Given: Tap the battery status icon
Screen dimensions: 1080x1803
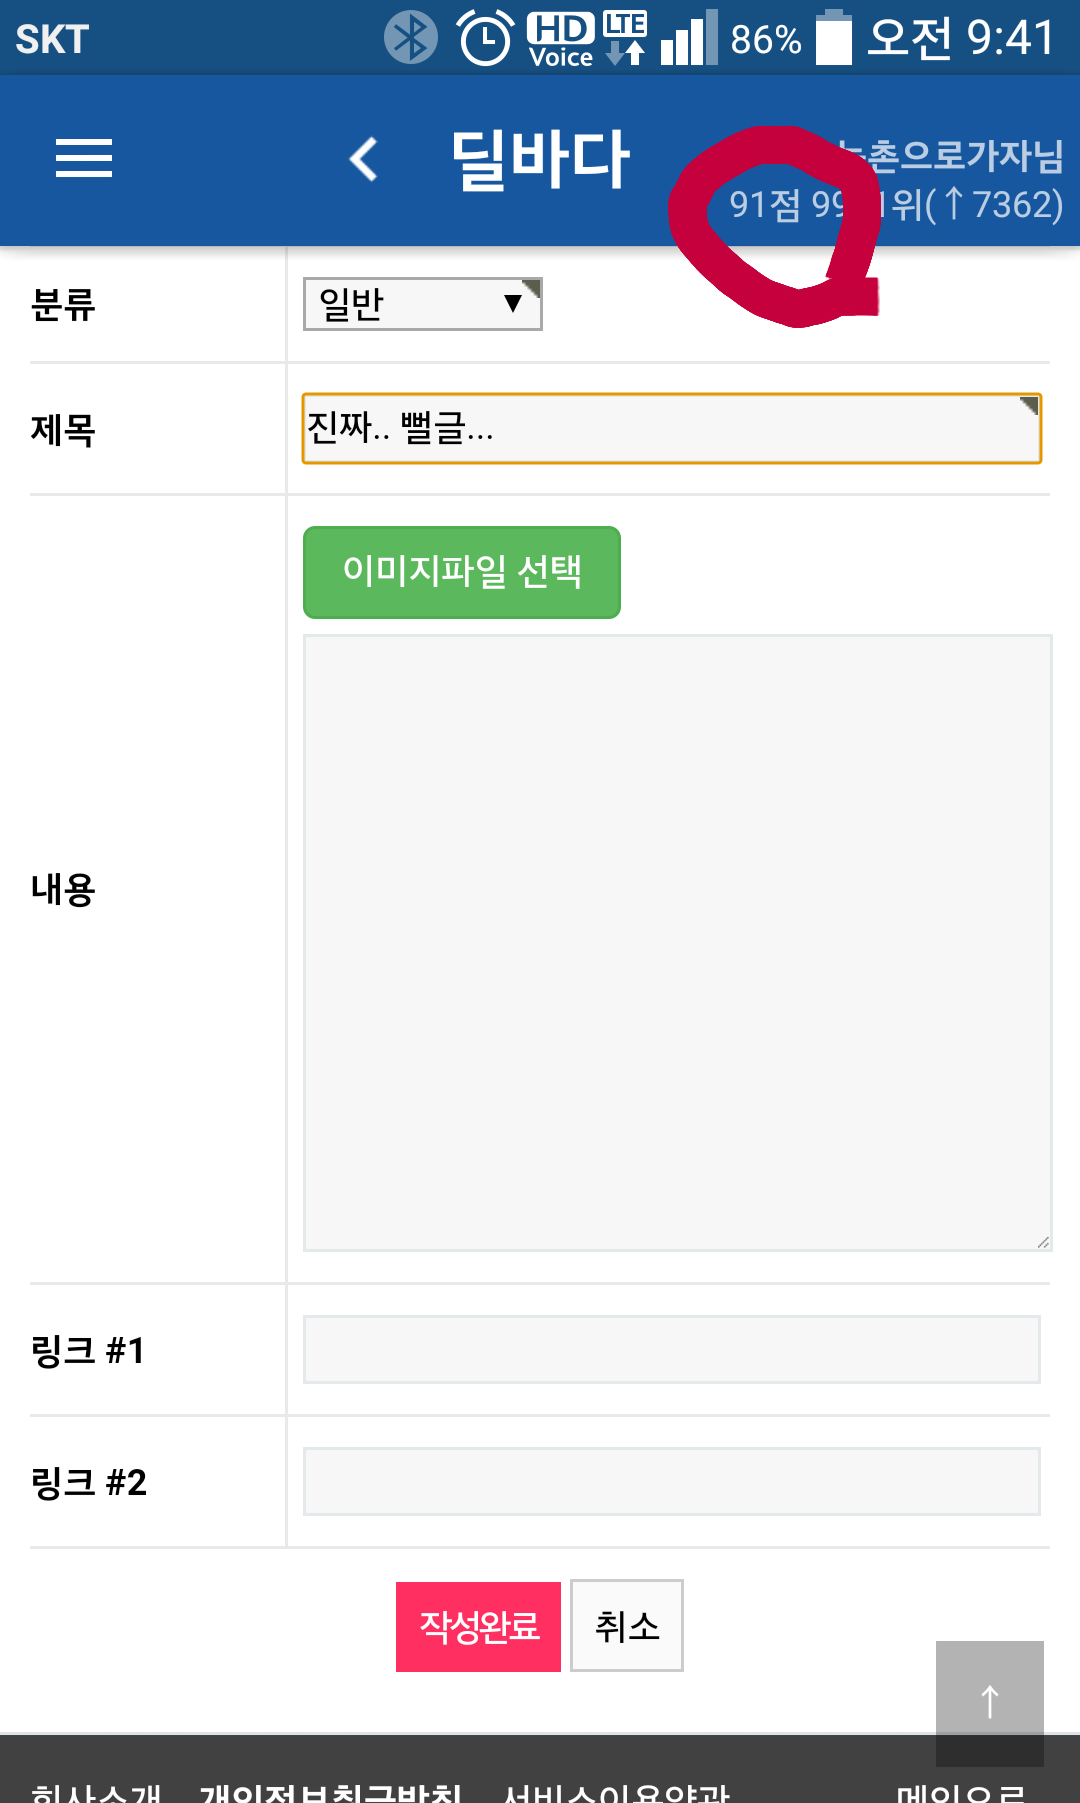Looking at the screenshot, I should 833,38.
